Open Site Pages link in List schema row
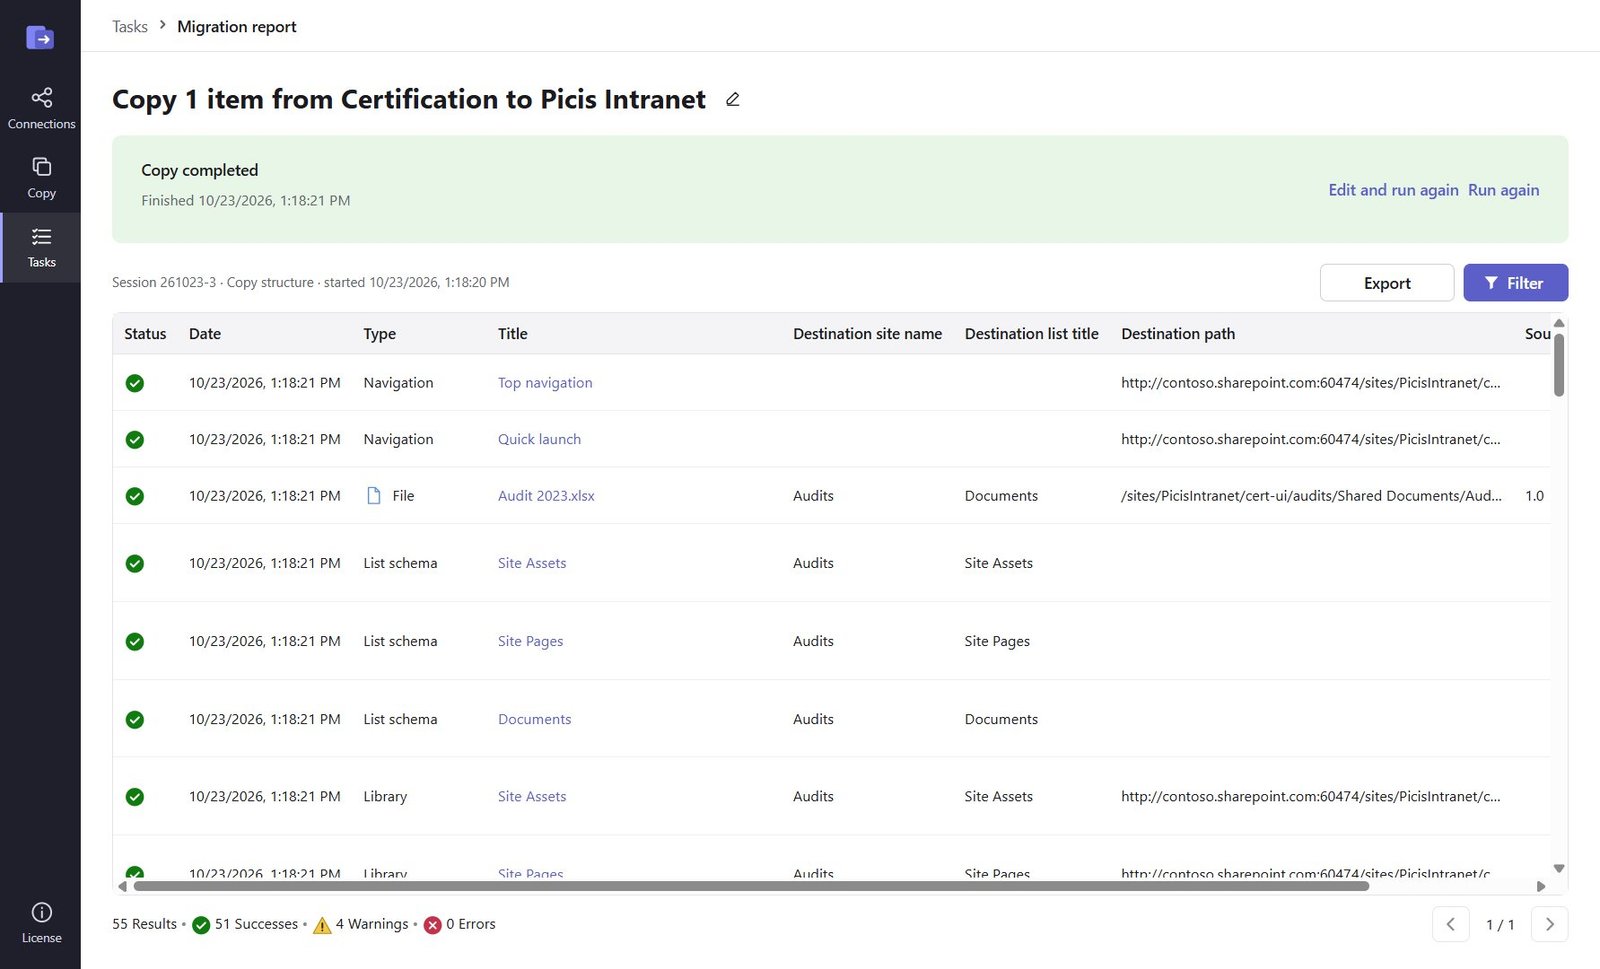The image size is (1600, 969). tap(530, 642)
